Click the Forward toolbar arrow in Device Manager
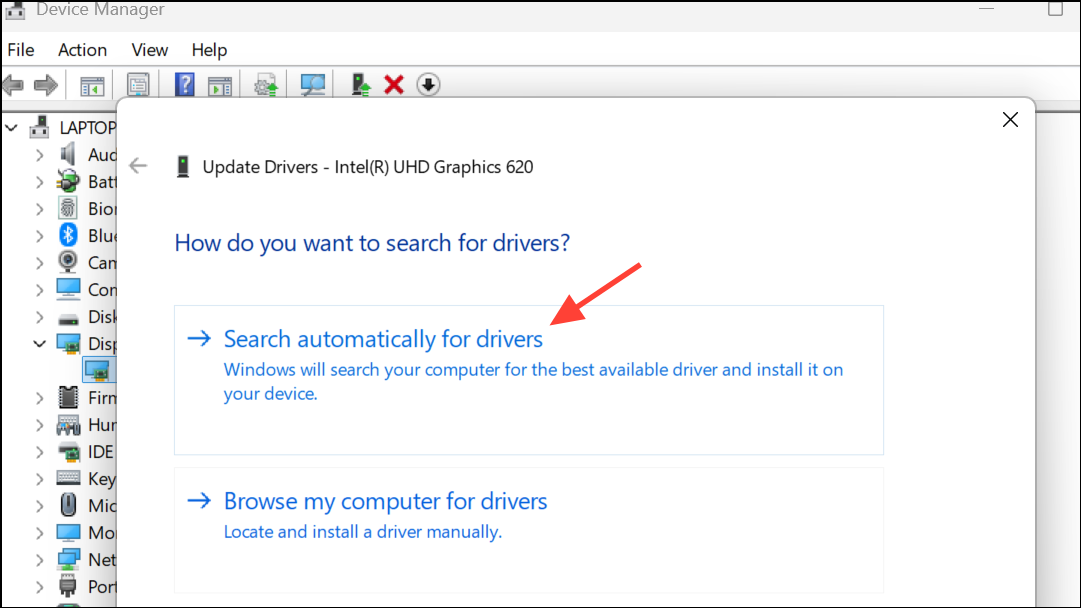The image size is (1081, 608). [46, 85]
